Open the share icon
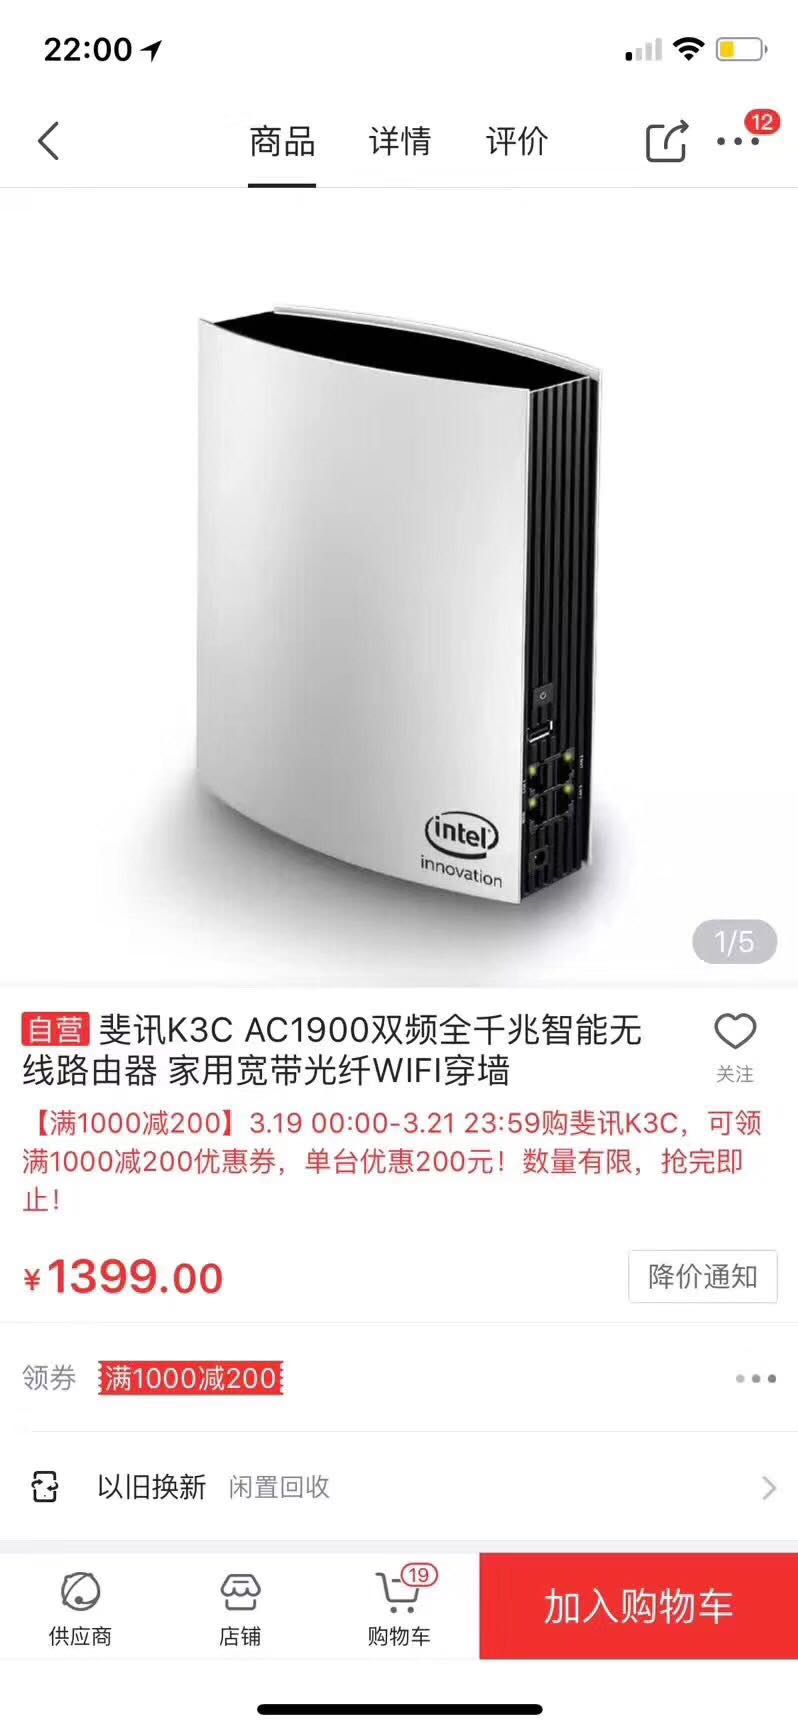 tap(667, 141)
